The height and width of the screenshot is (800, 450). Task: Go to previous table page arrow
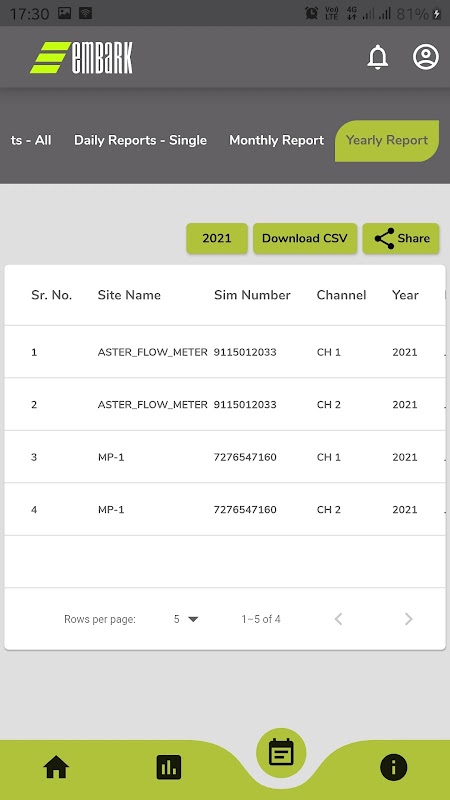pos(338,619)
